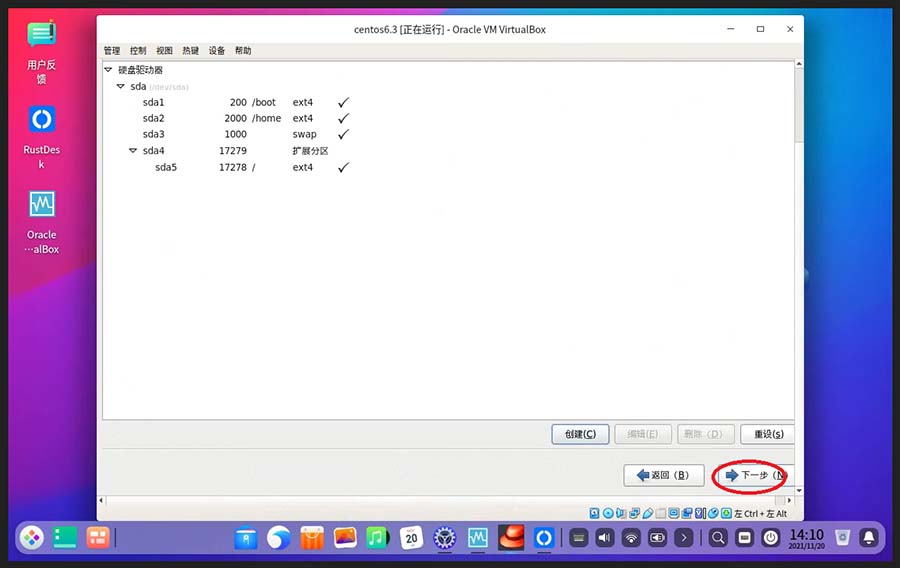The width and height of the screenshot is (900, 568).
Task: Click the network adapter status icon
Action: pos(634,513)
